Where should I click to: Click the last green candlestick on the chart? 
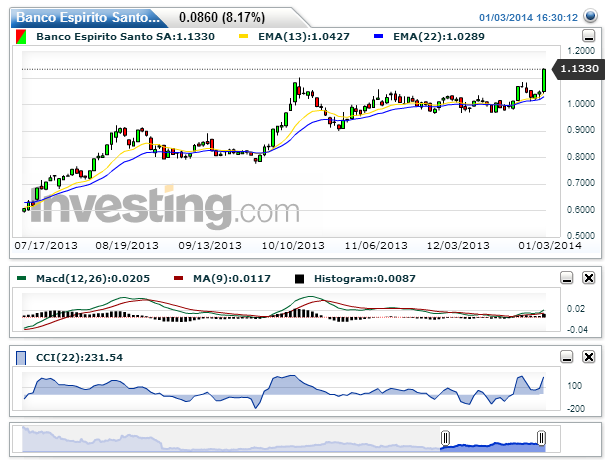tap(544, 80)
